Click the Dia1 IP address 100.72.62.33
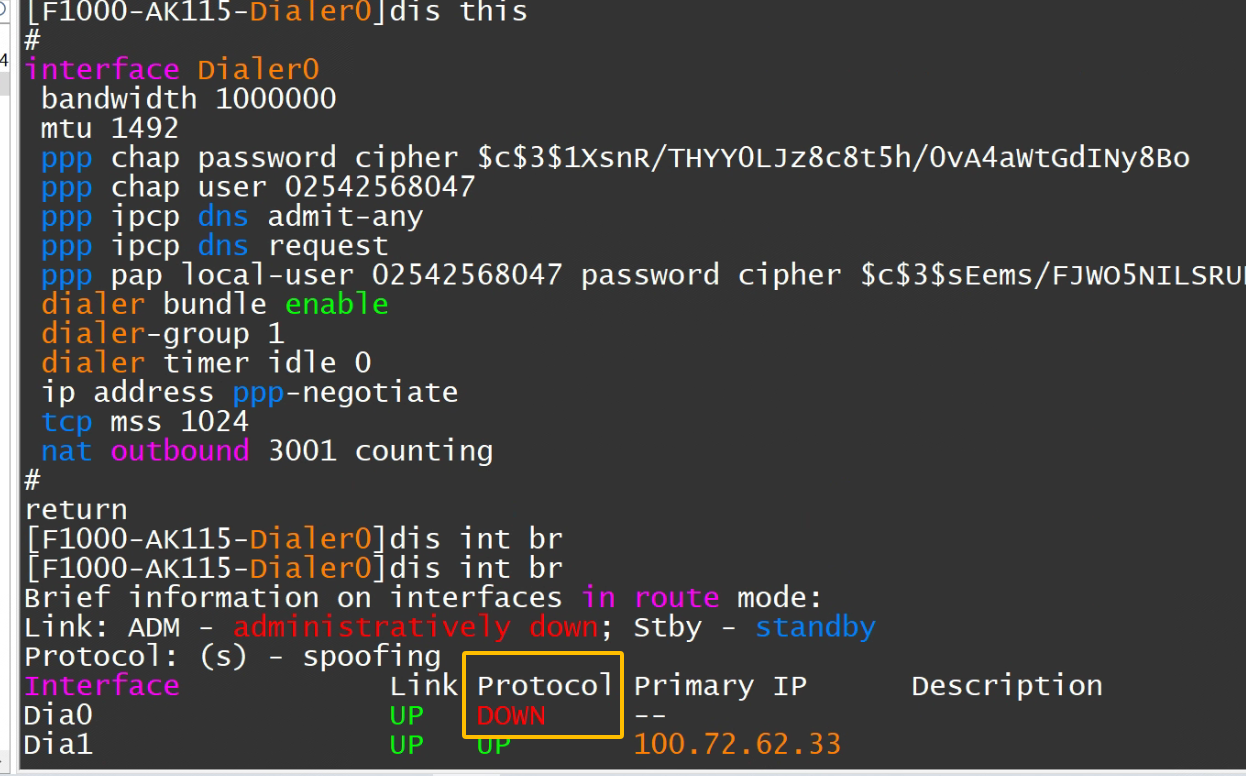Image resolution: width=1246 pixels, height=776 pixels. (737, 744)
